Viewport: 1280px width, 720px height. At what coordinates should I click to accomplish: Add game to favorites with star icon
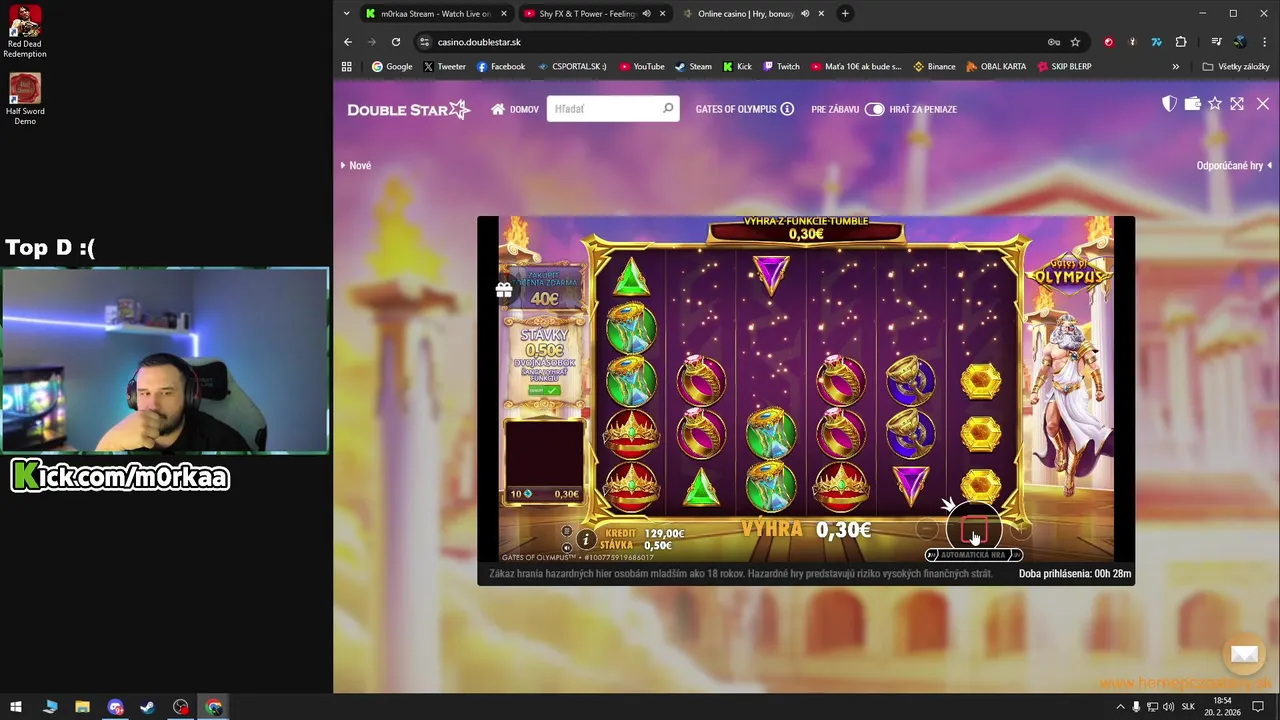(x=1215, y=104)
